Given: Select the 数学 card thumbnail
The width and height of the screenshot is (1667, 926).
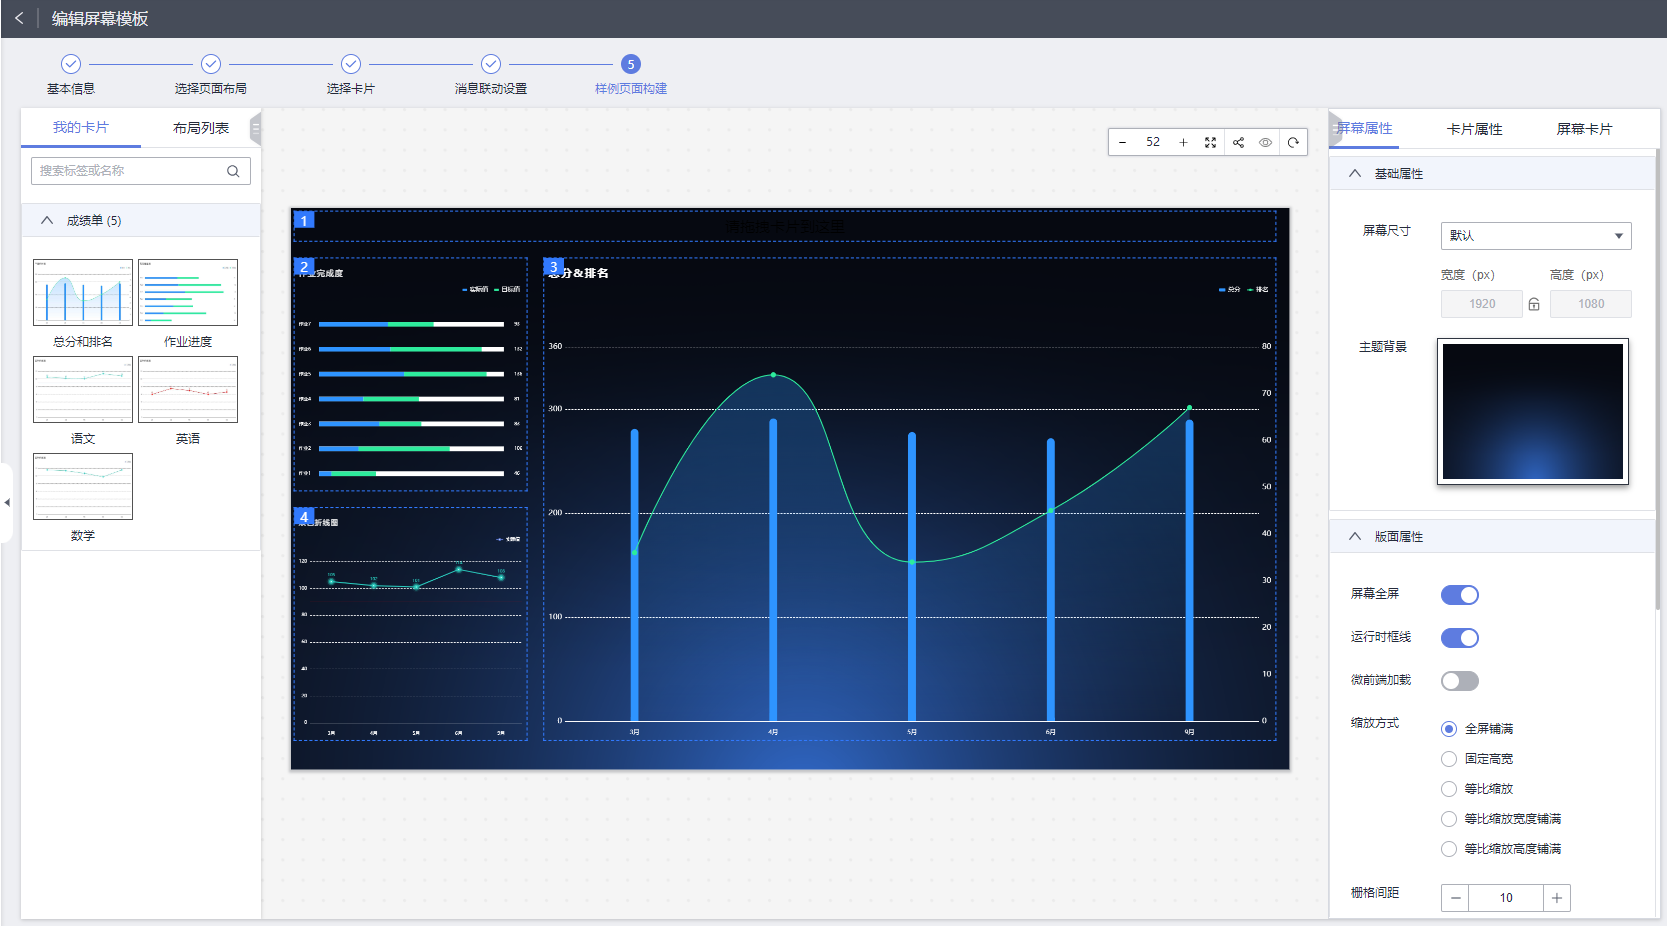Looking at the screenshot, I should [x=83, y=487].
